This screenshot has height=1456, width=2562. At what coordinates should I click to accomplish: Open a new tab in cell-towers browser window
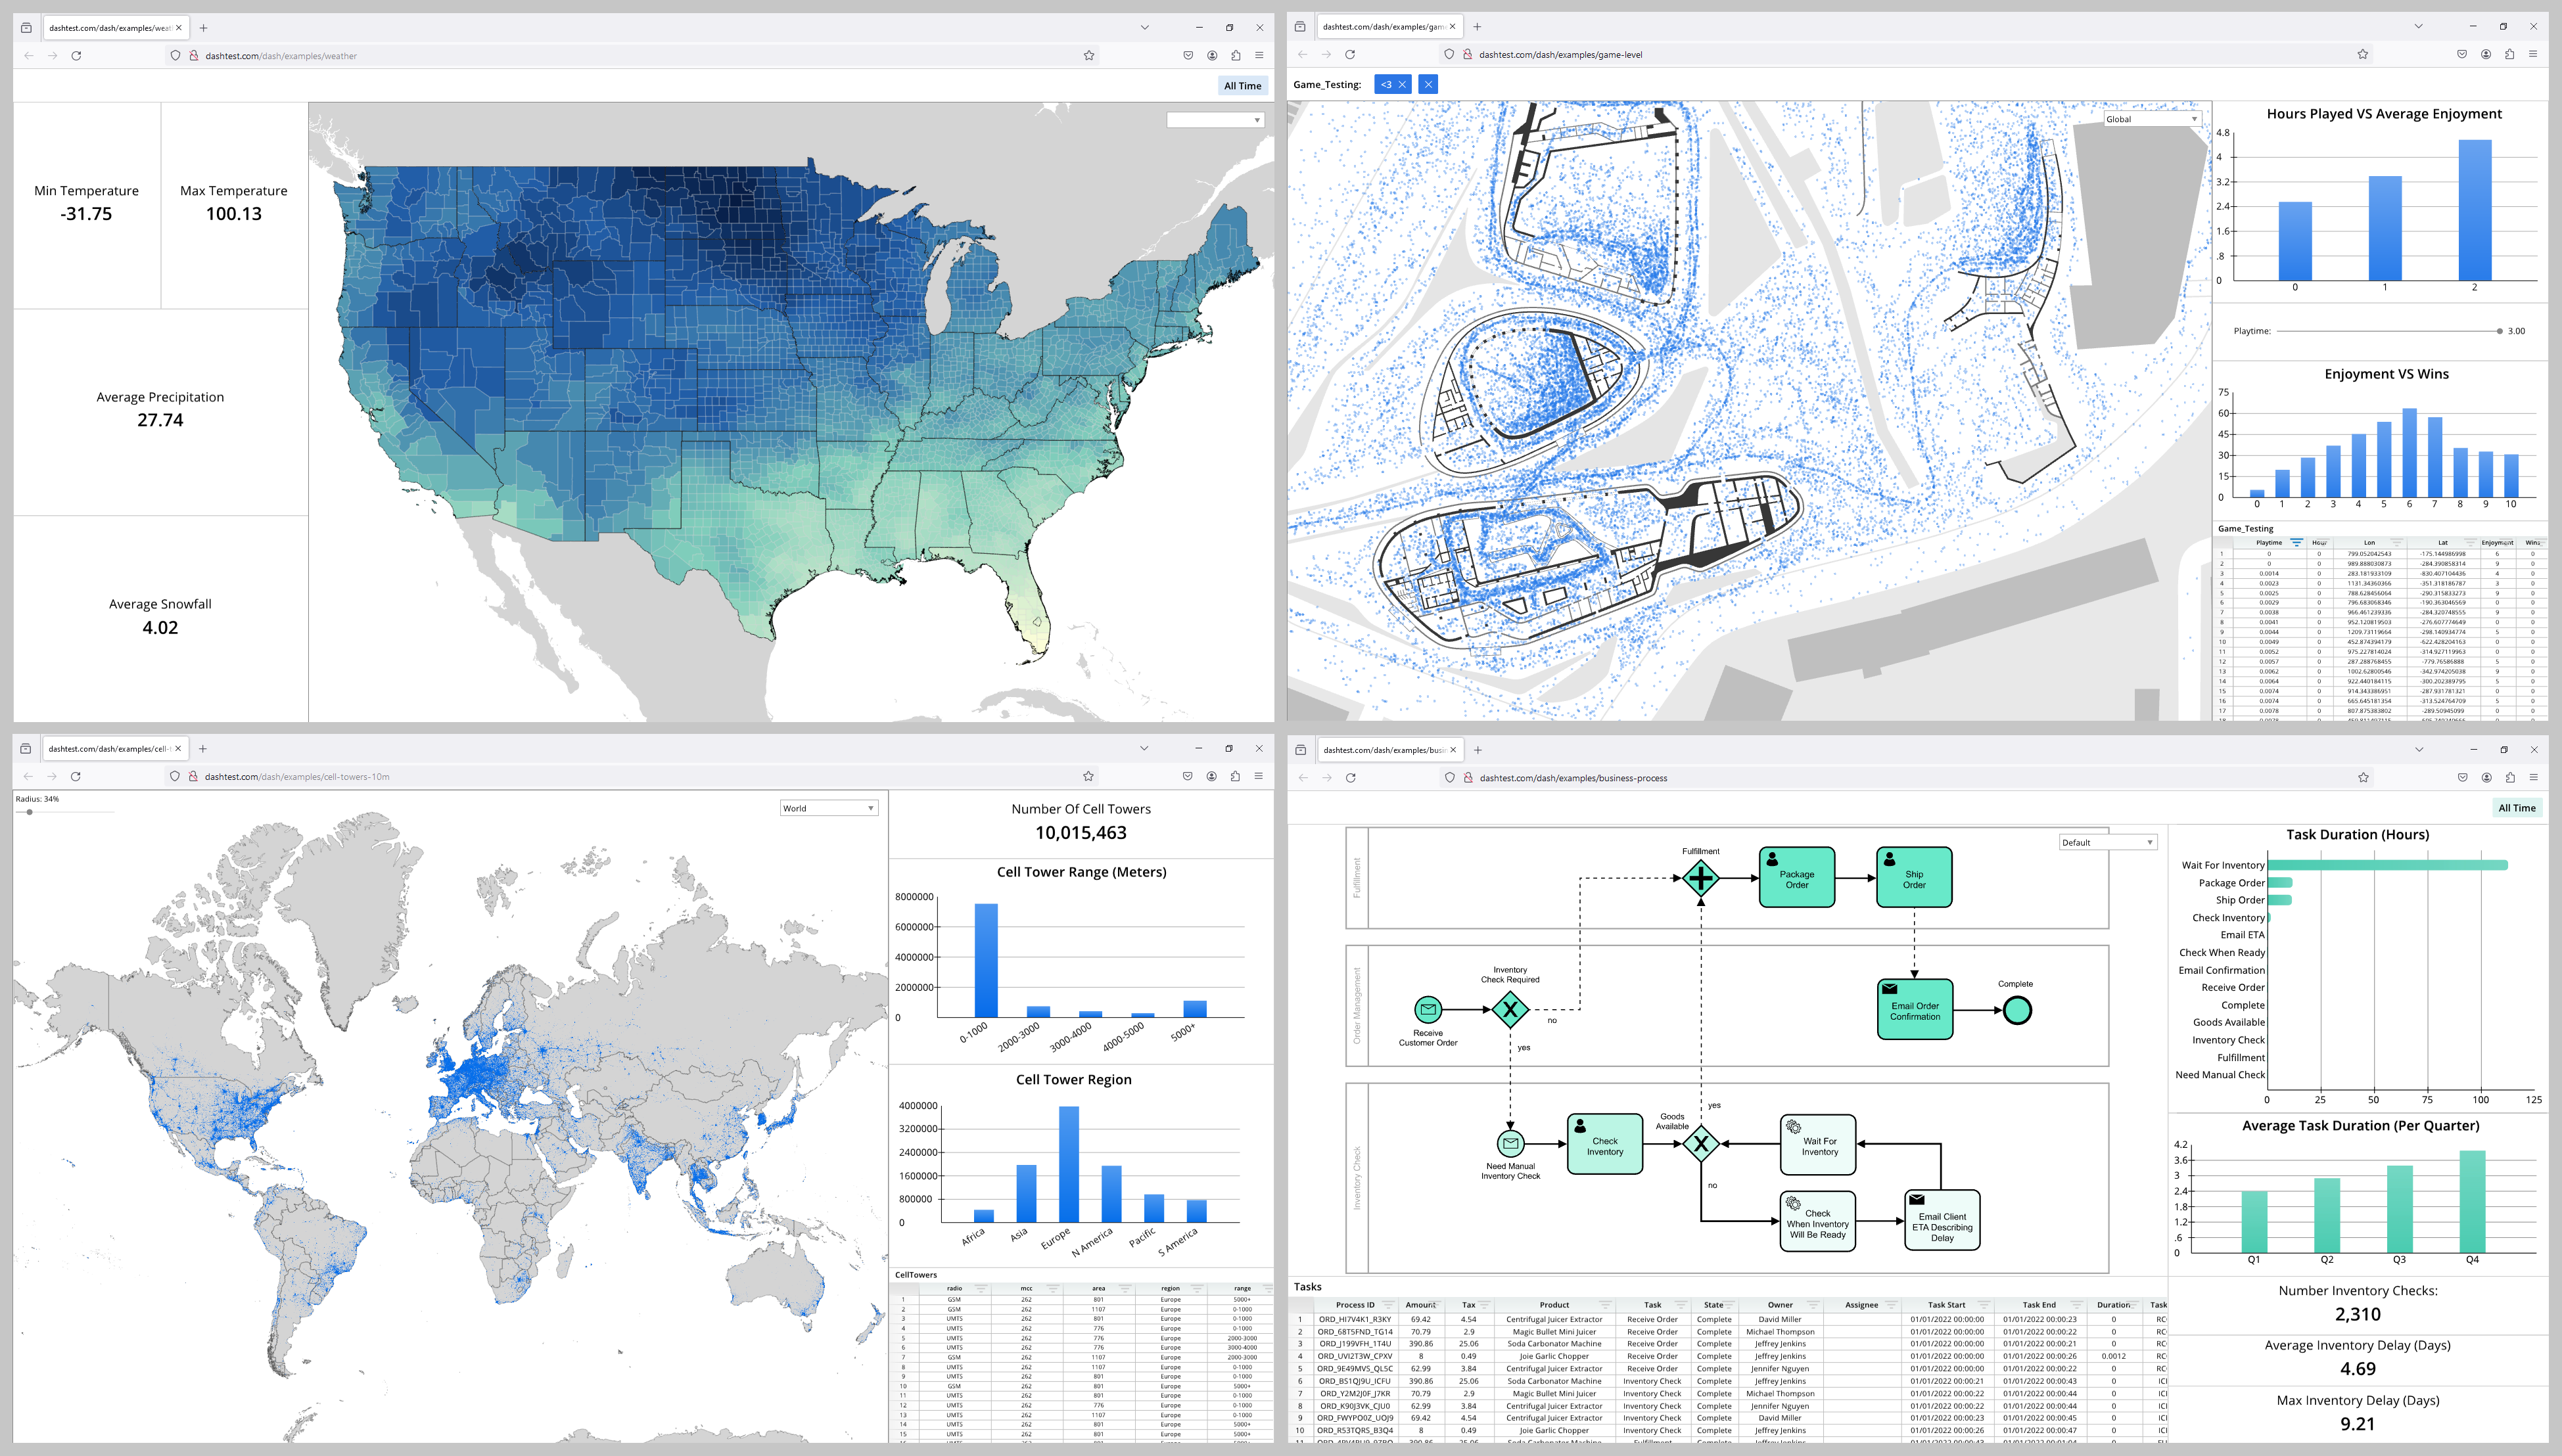[203, 749]
